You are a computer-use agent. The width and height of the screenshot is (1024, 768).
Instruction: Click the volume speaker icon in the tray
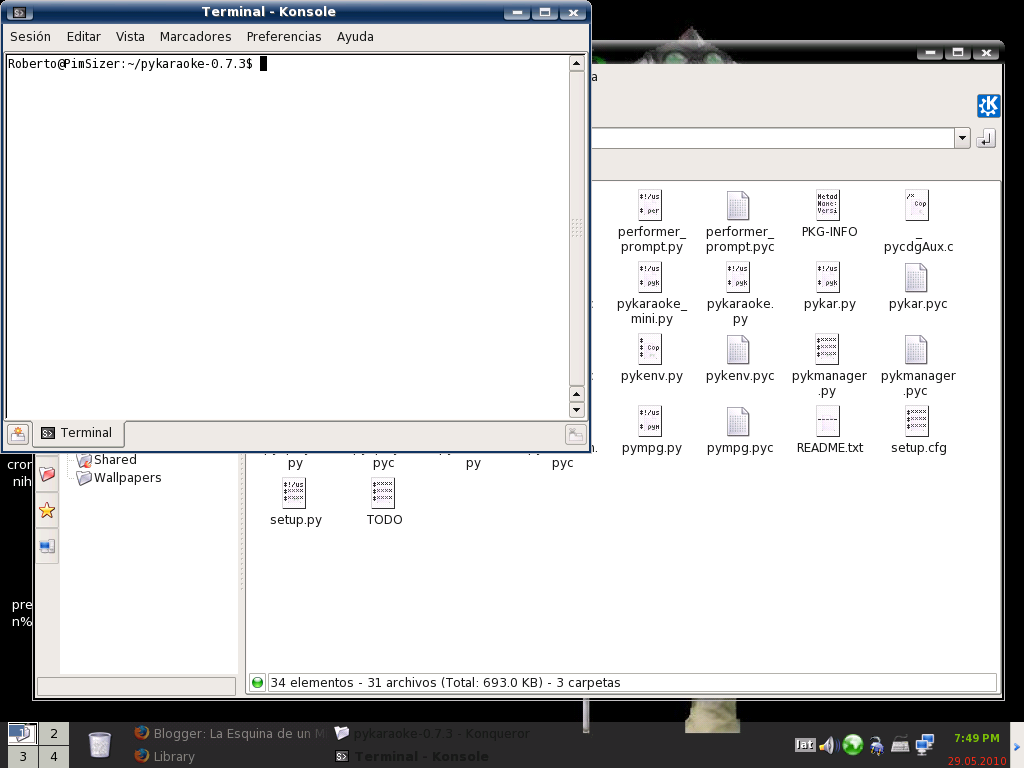click(826, 744)
